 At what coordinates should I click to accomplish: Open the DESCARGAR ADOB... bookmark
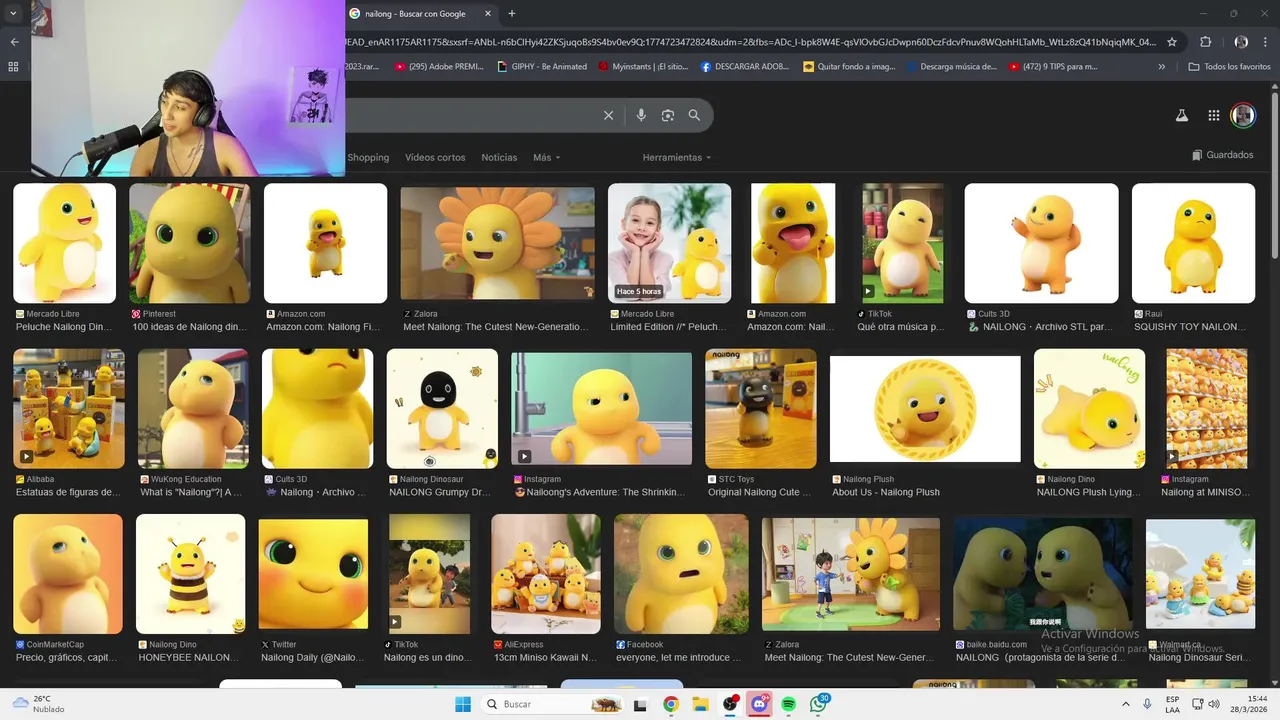745,67
